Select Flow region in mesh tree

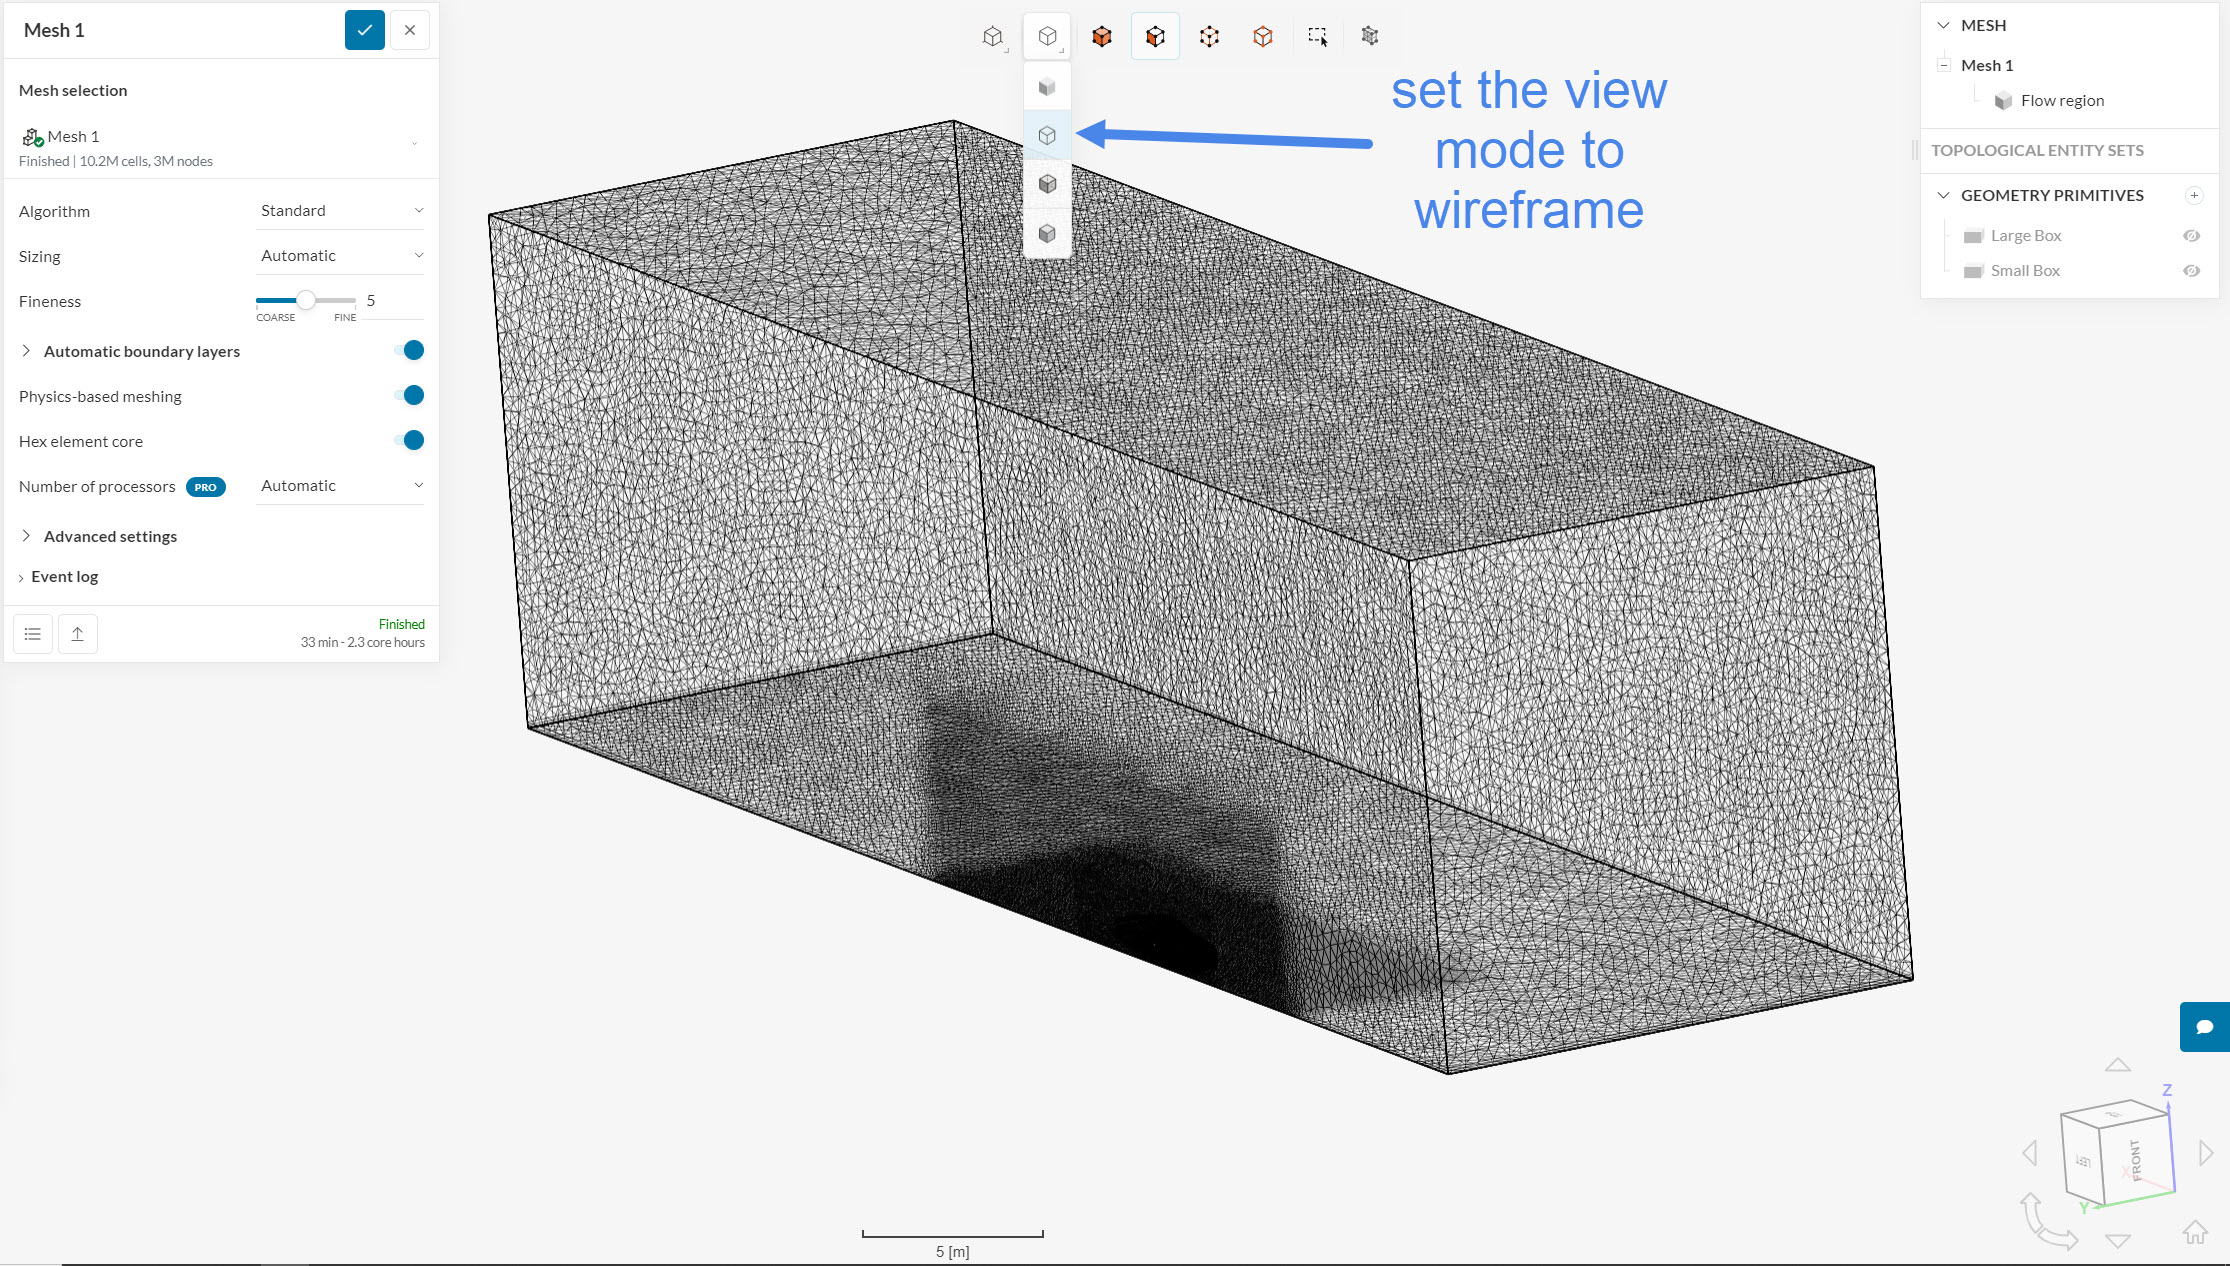tap(2061, 100)
